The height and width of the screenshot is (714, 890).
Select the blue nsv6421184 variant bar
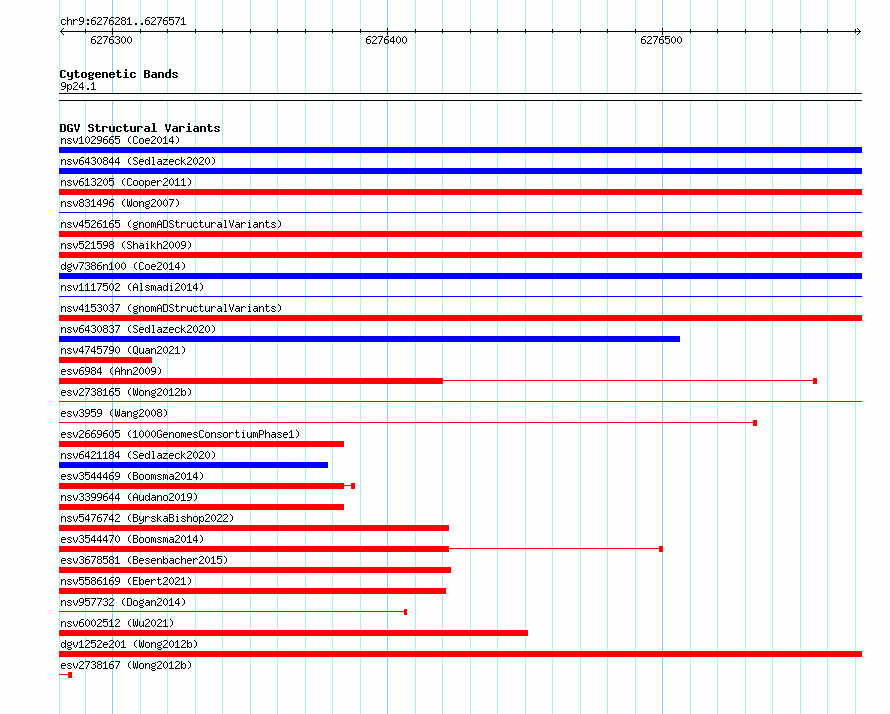click(x=194, y=465)
